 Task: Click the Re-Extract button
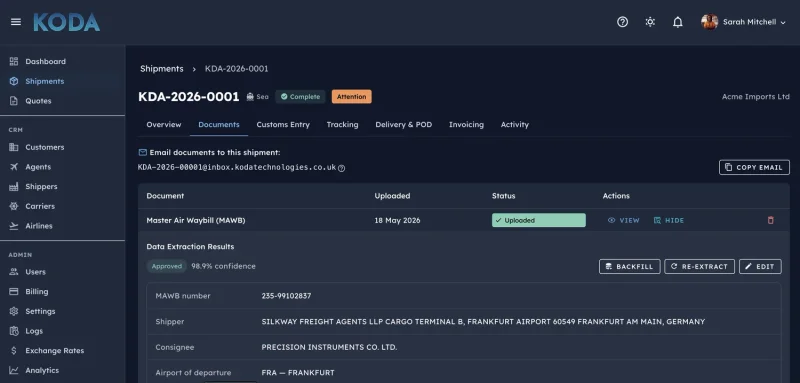click(x=699, y=267)
